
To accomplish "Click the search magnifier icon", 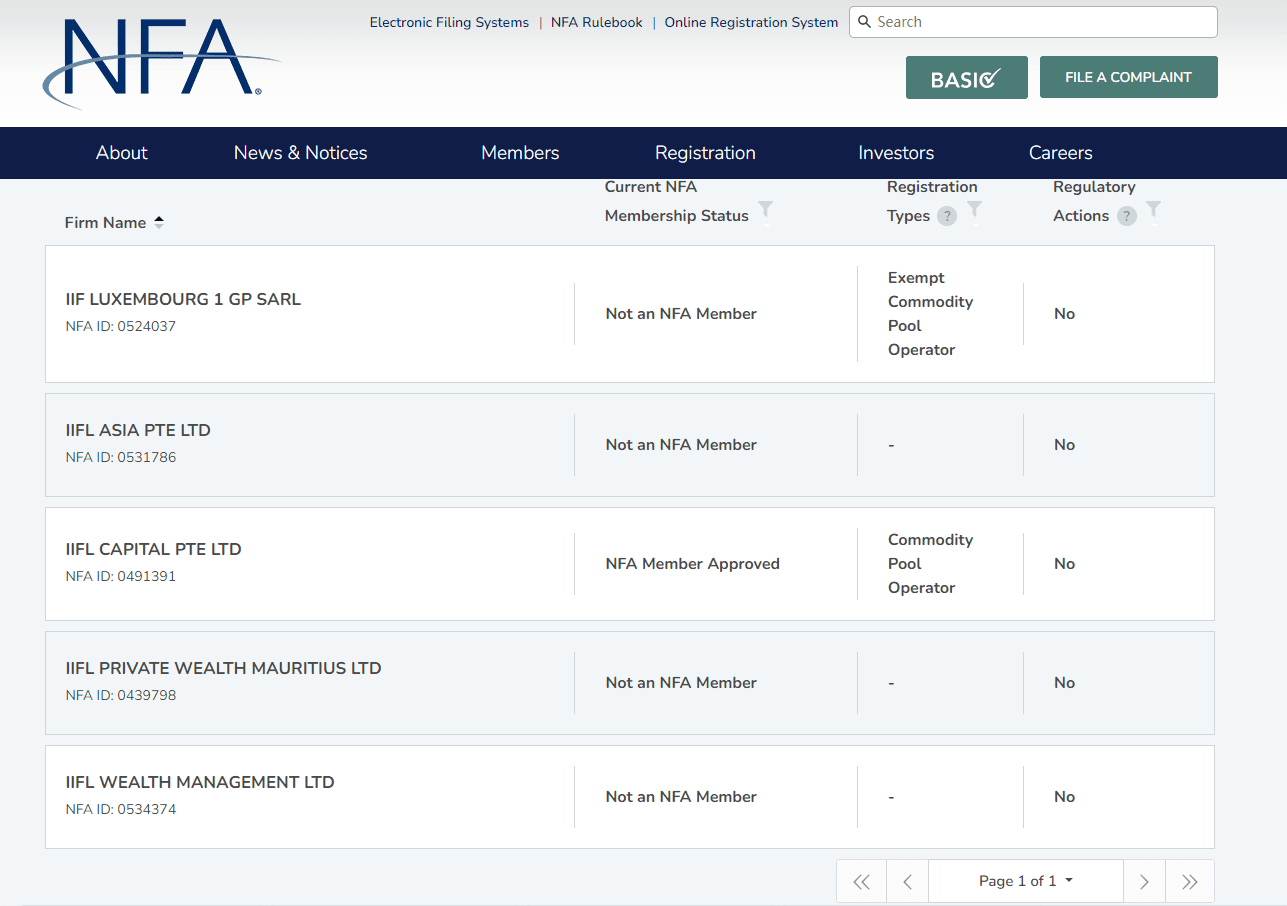I will 865,22.
